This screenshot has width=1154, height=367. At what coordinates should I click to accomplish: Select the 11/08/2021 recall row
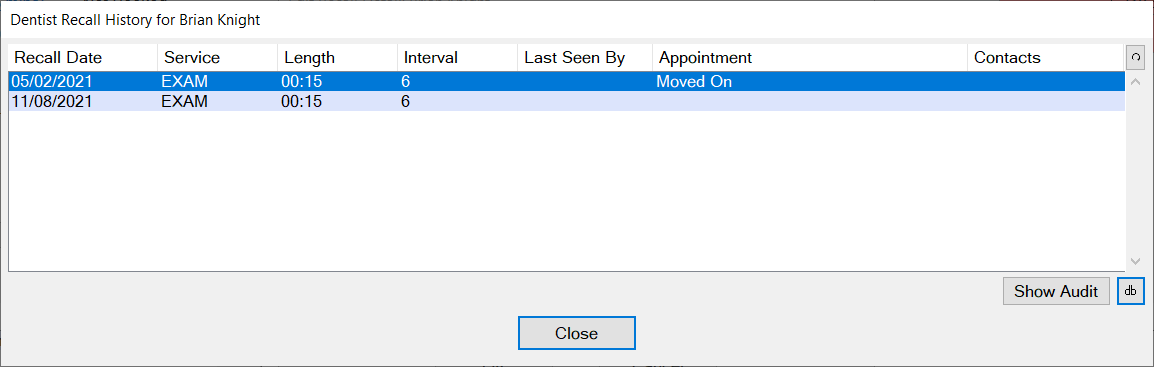(x=567, y=101)
